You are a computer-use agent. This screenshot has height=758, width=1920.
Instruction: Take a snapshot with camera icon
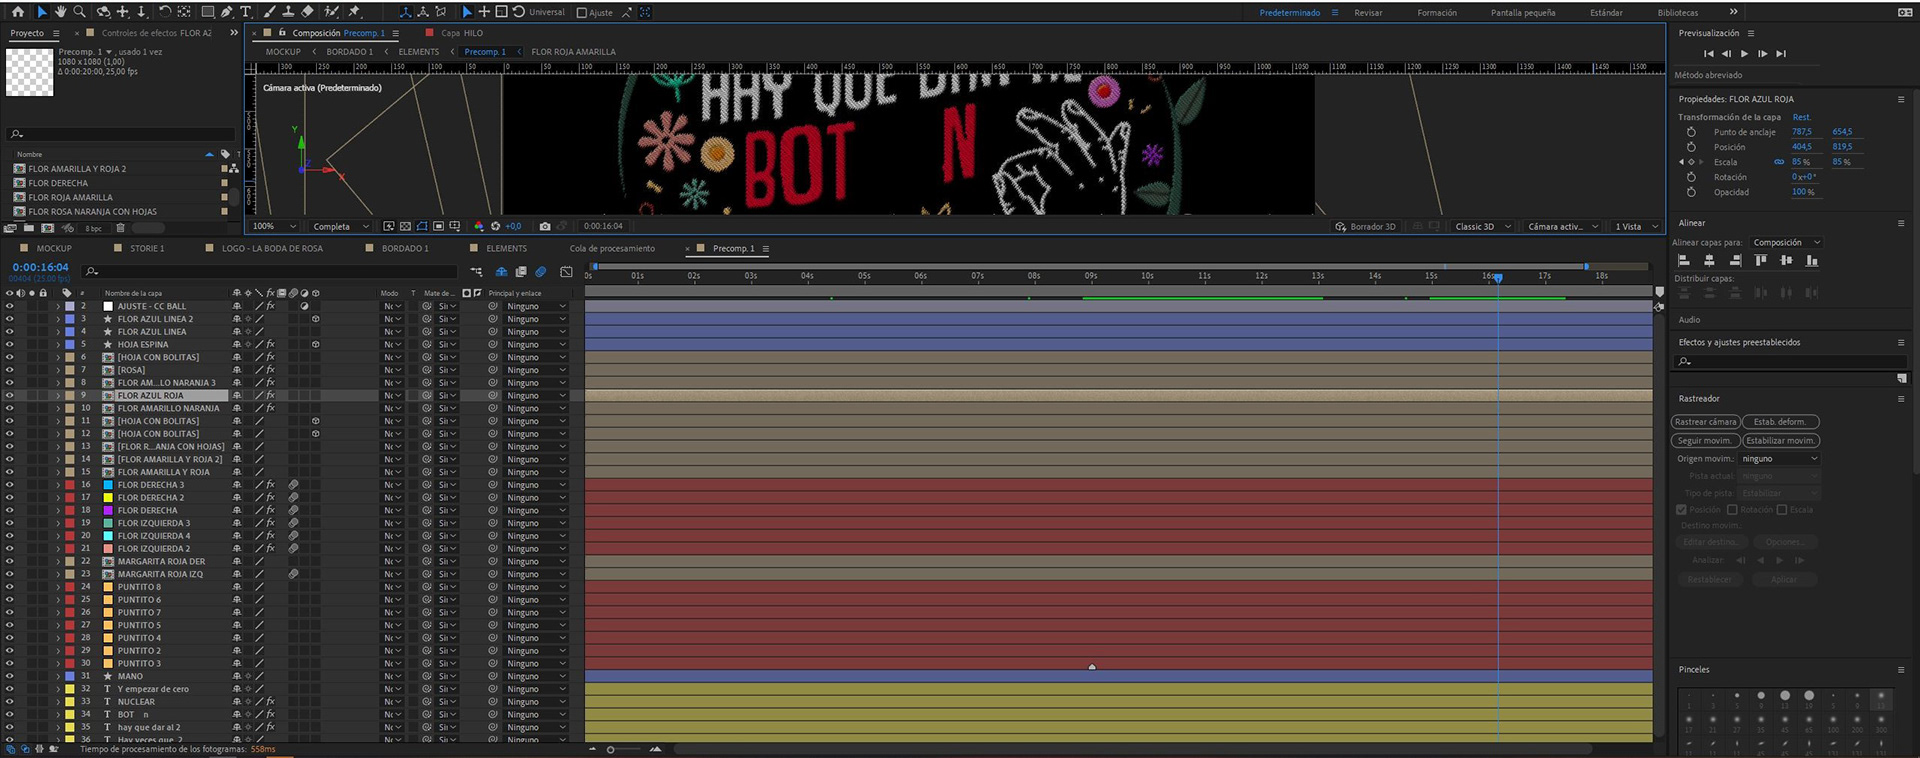pyautogui.click(x=545, y=226)
